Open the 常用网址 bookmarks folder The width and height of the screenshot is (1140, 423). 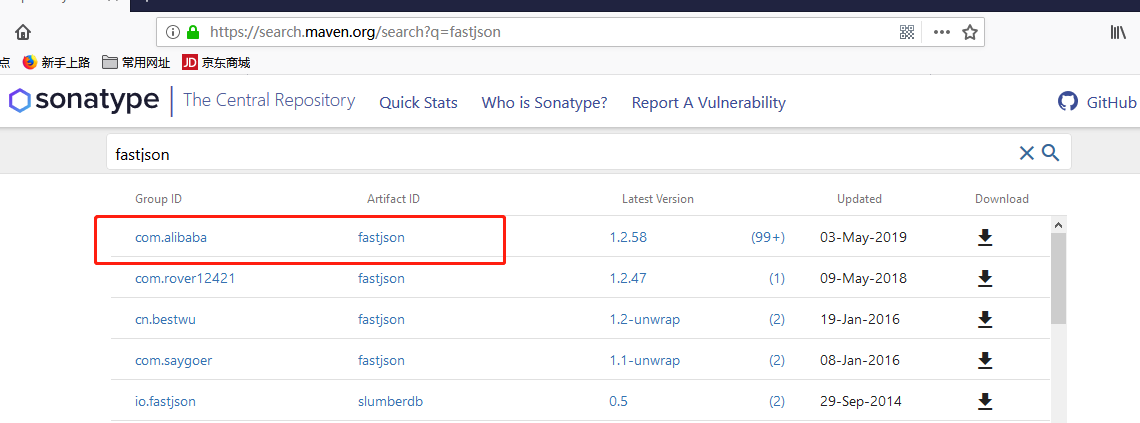(x=136, y=63)
